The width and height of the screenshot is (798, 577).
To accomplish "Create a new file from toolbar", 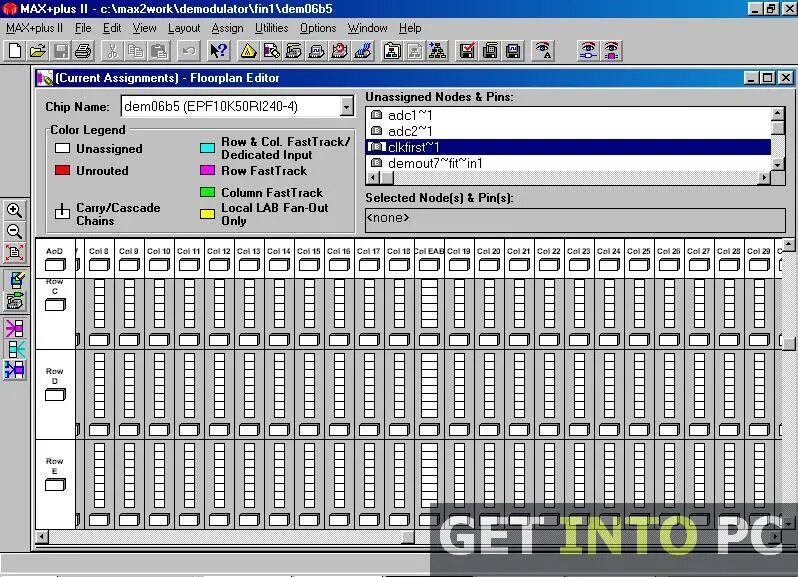I will [x=15, y=51].
